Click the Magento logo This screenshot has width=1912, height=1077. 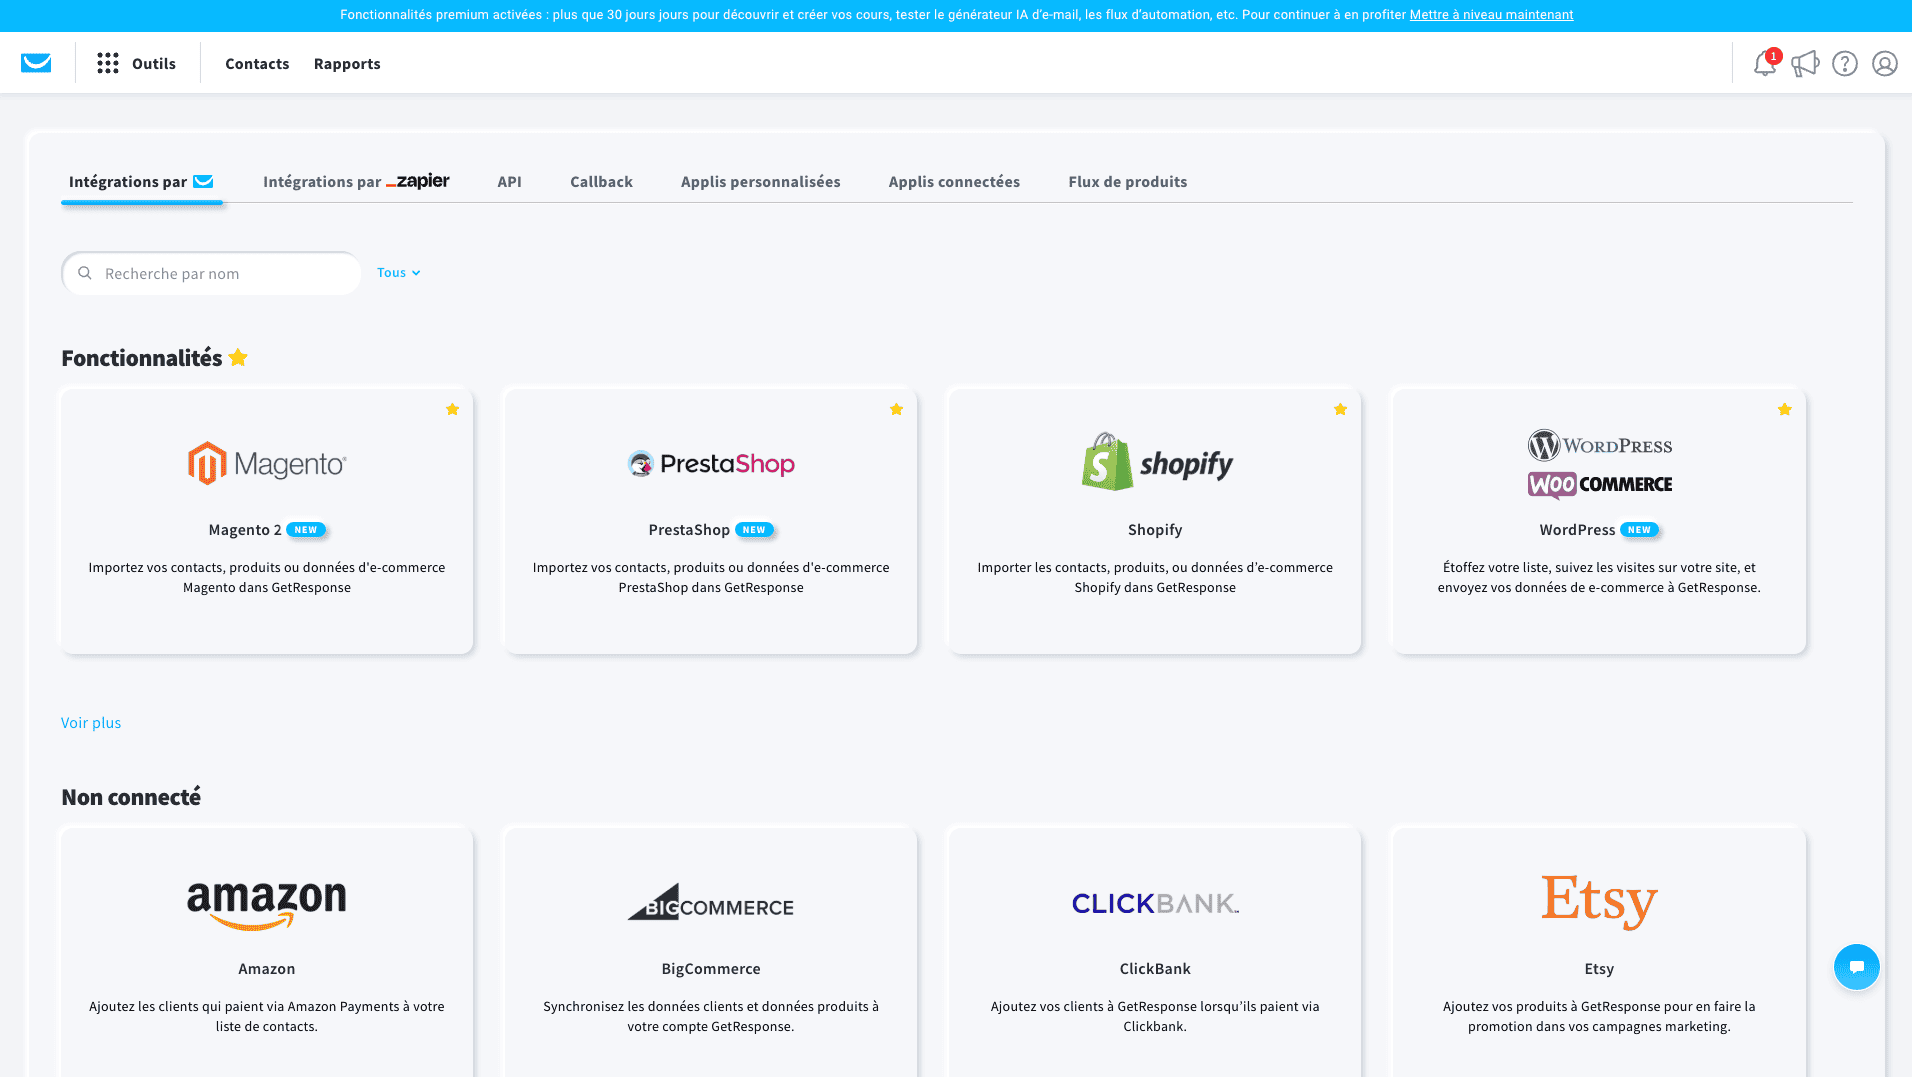[x=267, y=464]
